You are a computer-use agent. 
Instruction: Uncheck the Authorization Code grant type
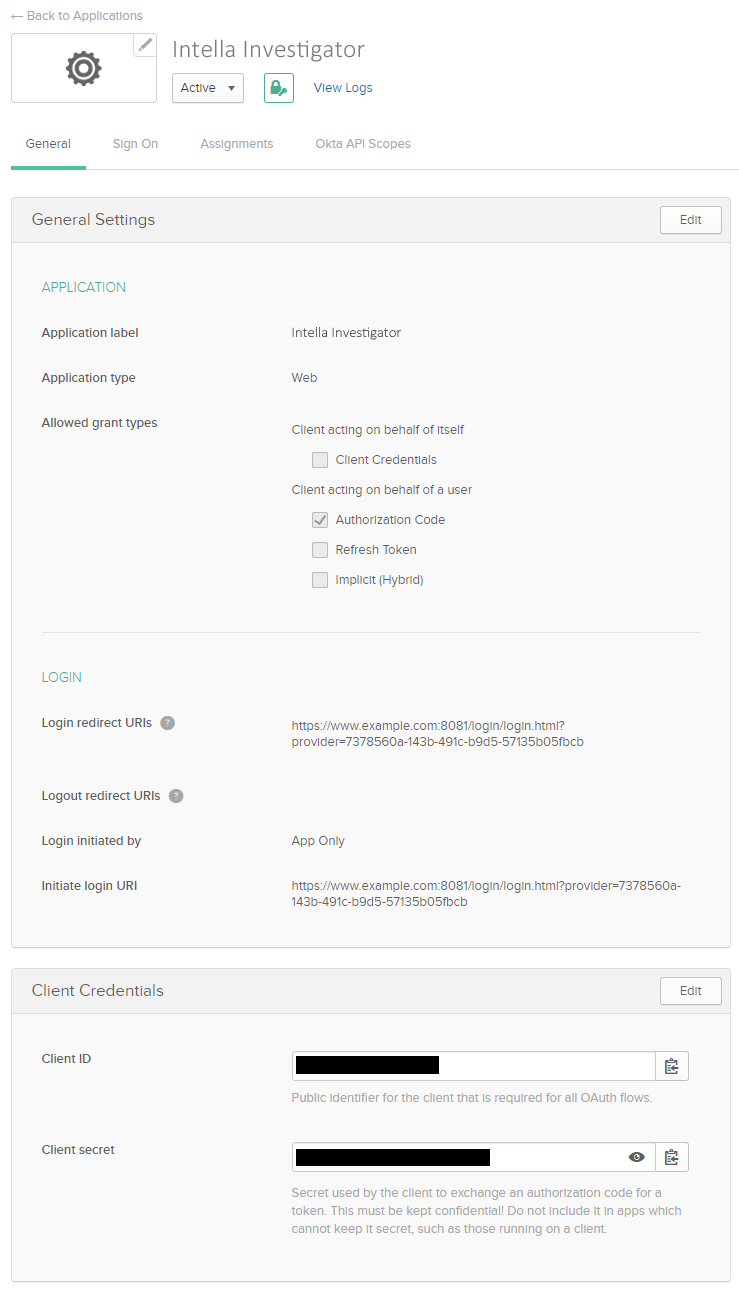coord(320,520)
